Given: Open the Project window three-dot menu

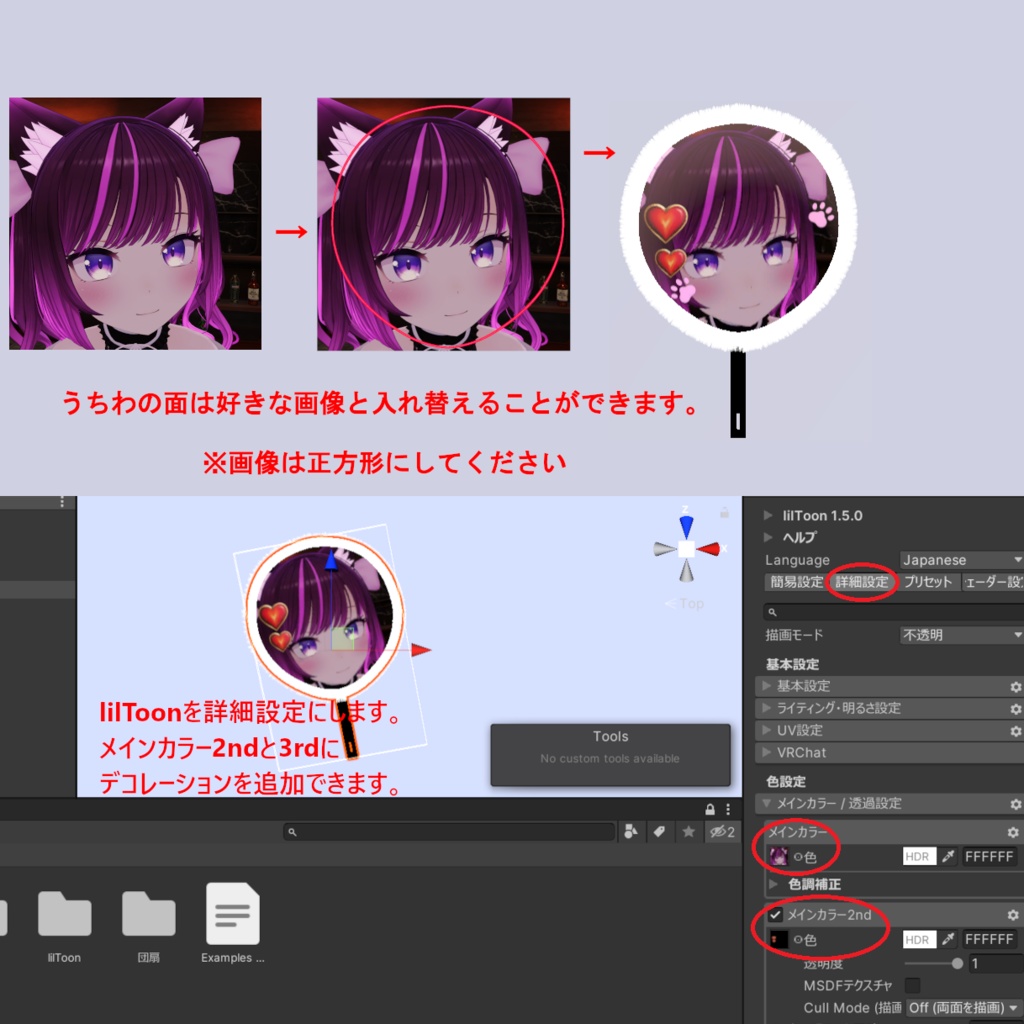Looking at the screenshot, I should point(726,807).
